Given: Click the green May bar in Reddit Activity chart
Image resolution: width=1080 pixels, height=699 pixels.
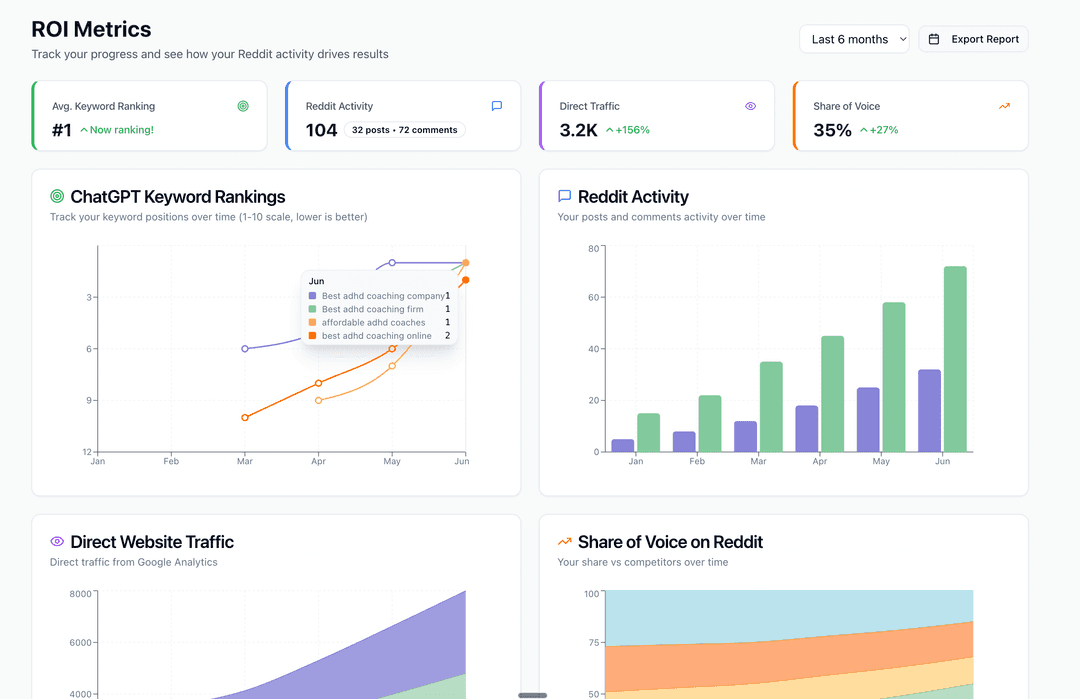Looking at the screenshot, I should [893, 377].
